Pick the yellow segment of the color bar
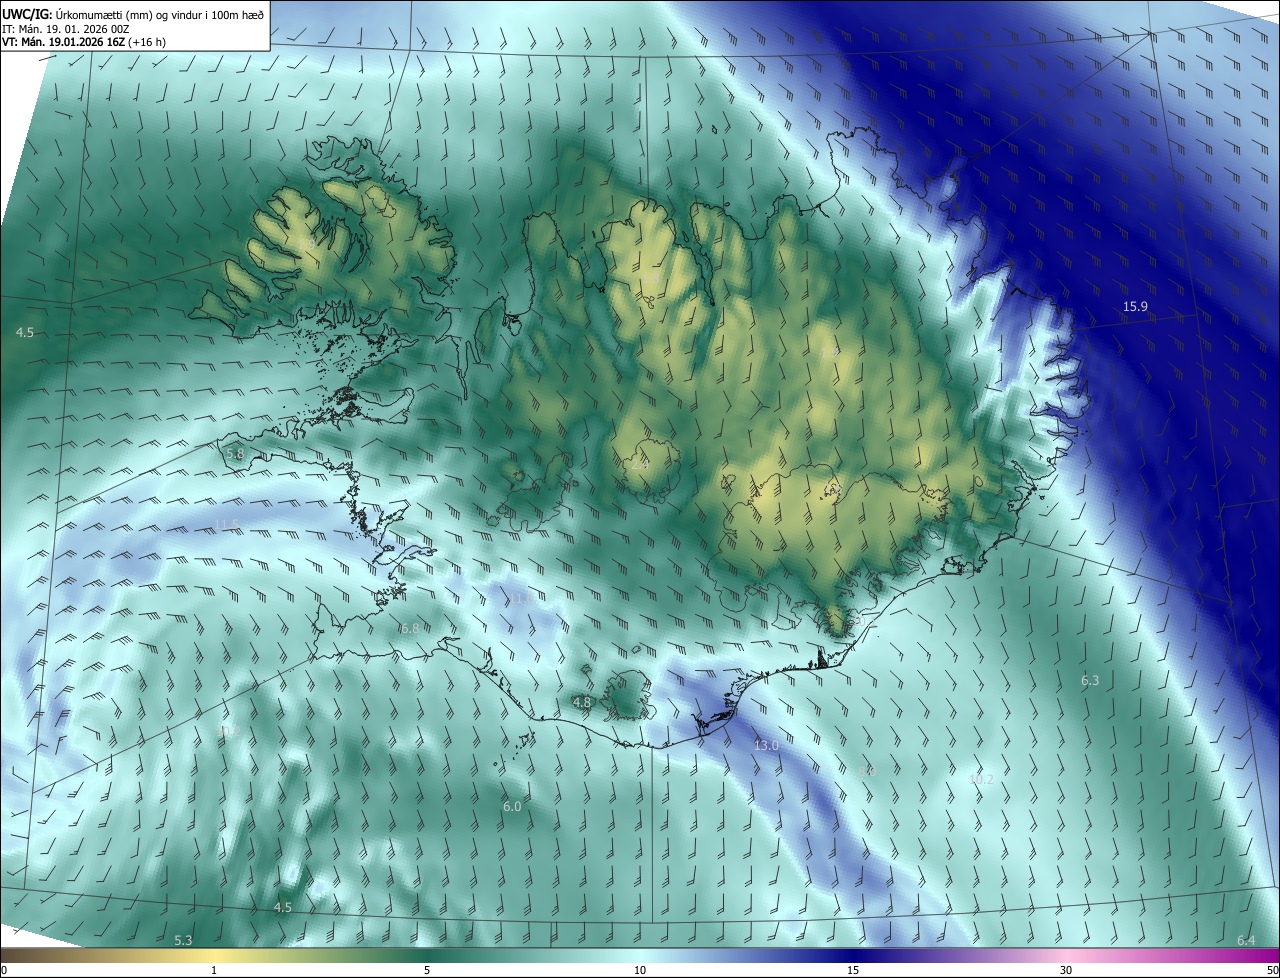 pos(214,955)
